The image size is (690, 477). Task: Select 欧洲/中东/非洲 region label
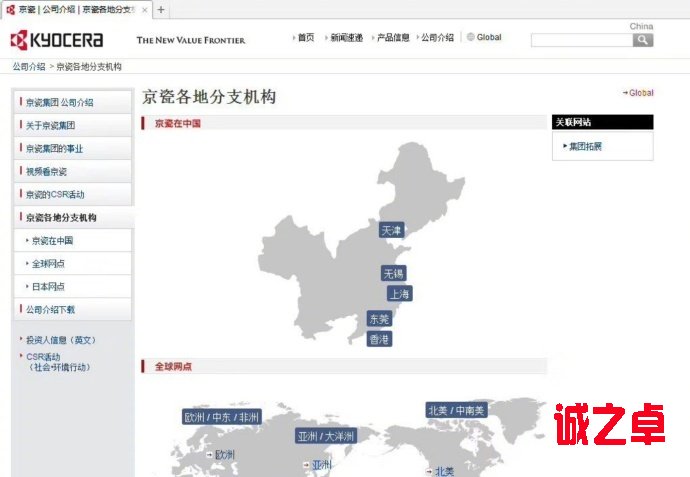222,417
